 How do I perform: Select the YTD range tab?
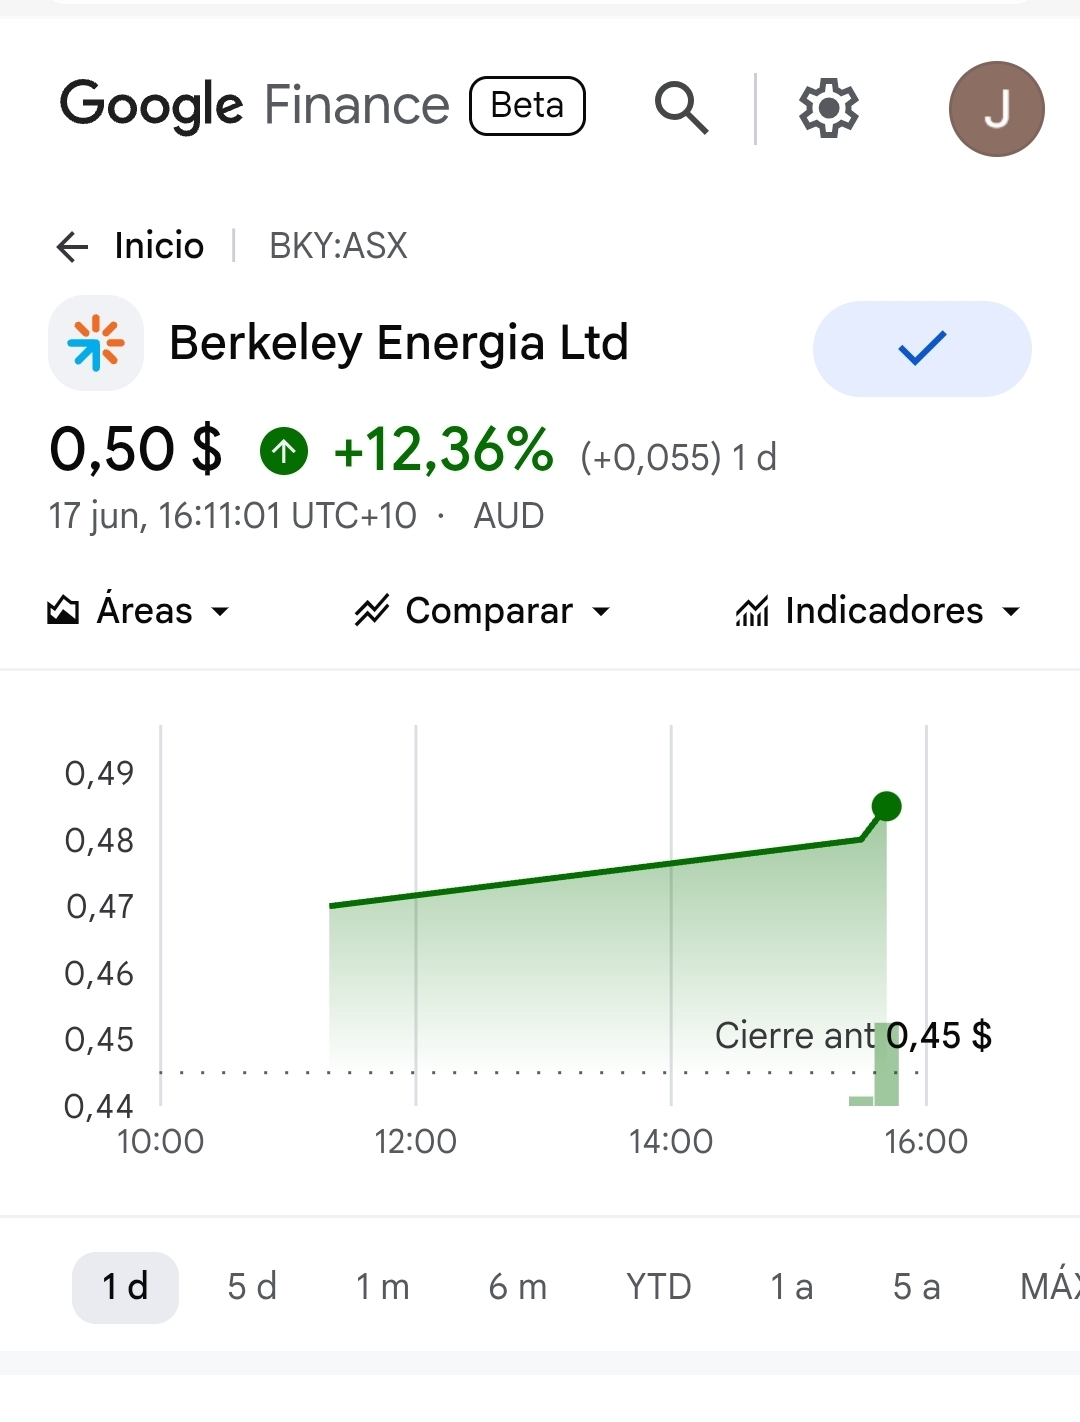[x=659, y=1287]
